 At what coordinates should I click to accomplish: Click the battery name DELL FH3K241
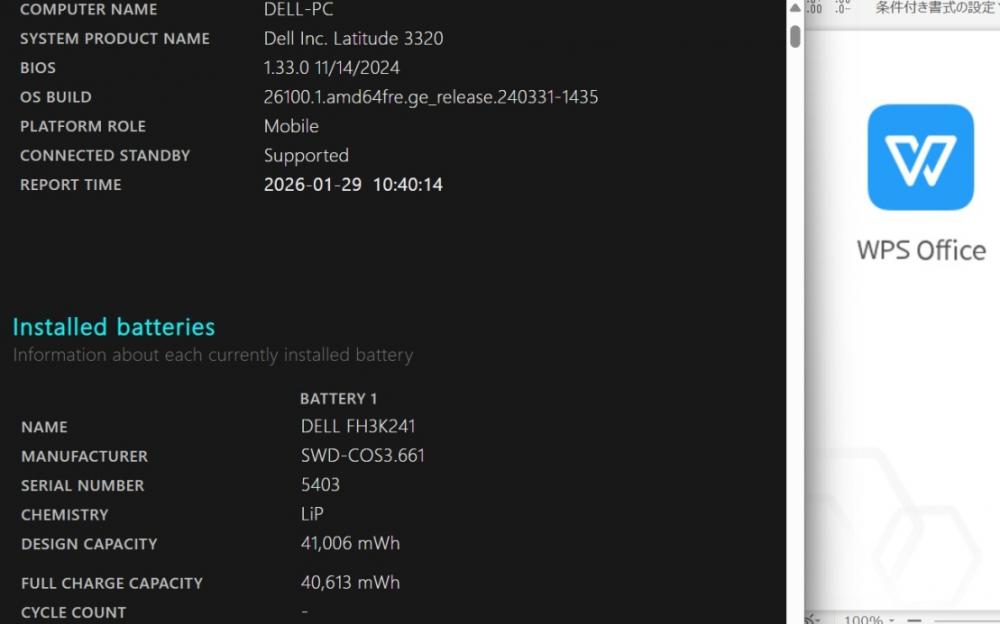pos(358,426)
